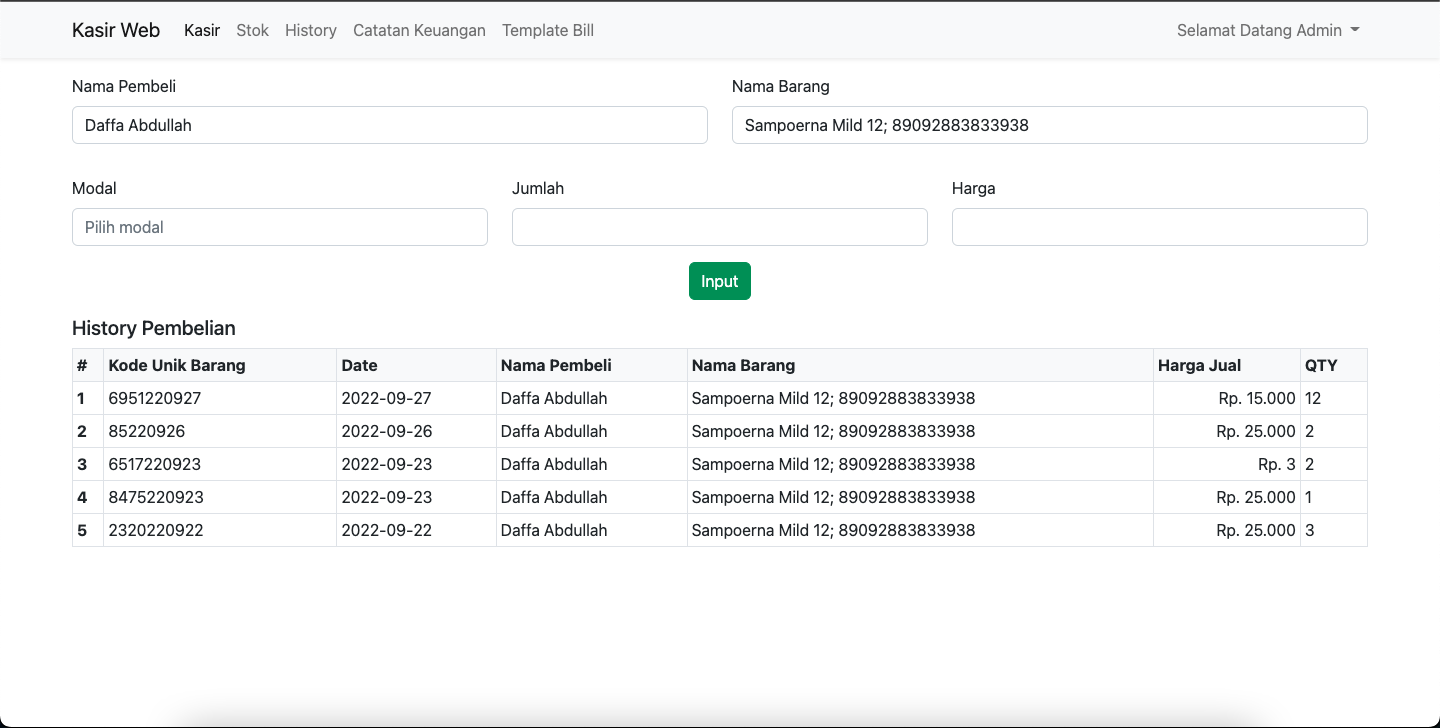Open the Pilih modal selector field

pyautogui.click(x=280, y=227)
